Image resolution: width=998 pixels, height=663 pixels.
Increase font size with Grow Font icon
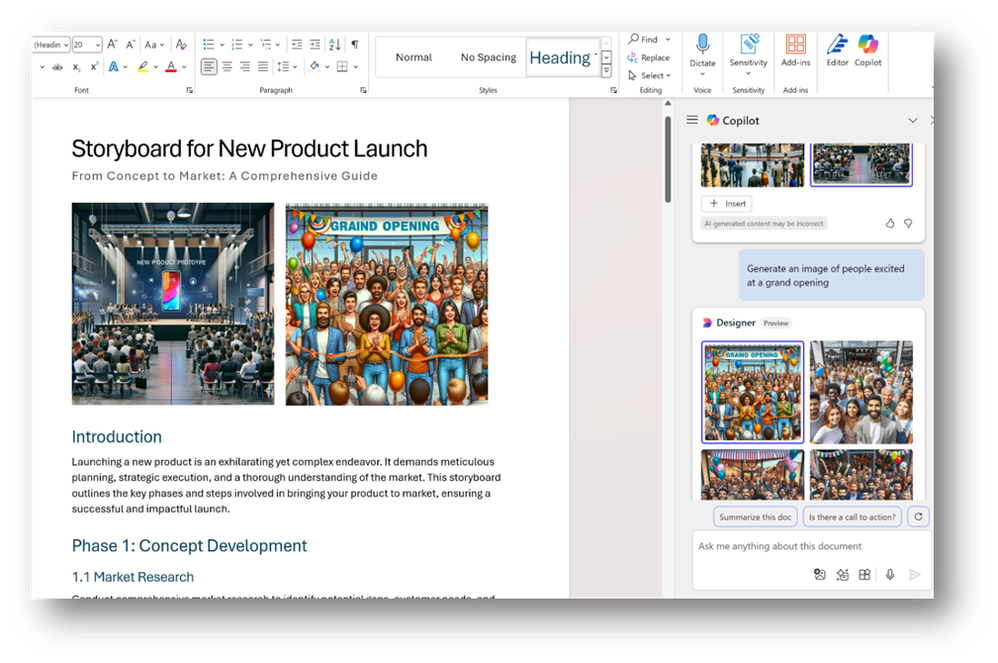(x=112, y=45)
